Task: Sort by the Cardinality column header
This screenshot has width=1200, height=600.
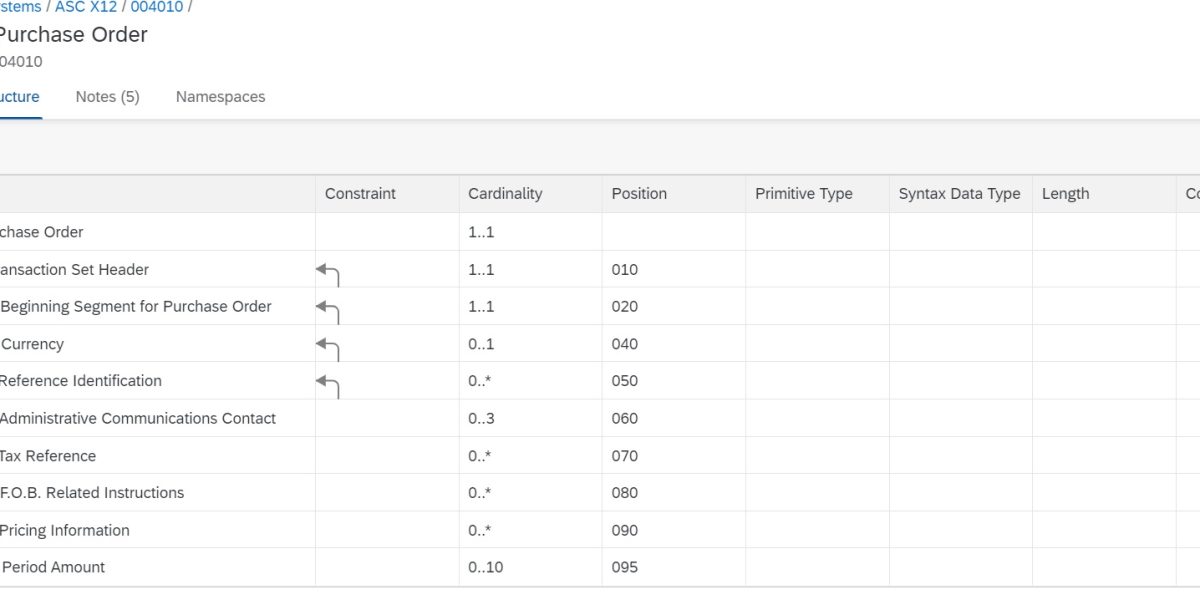Action: [x=505, y=194]
